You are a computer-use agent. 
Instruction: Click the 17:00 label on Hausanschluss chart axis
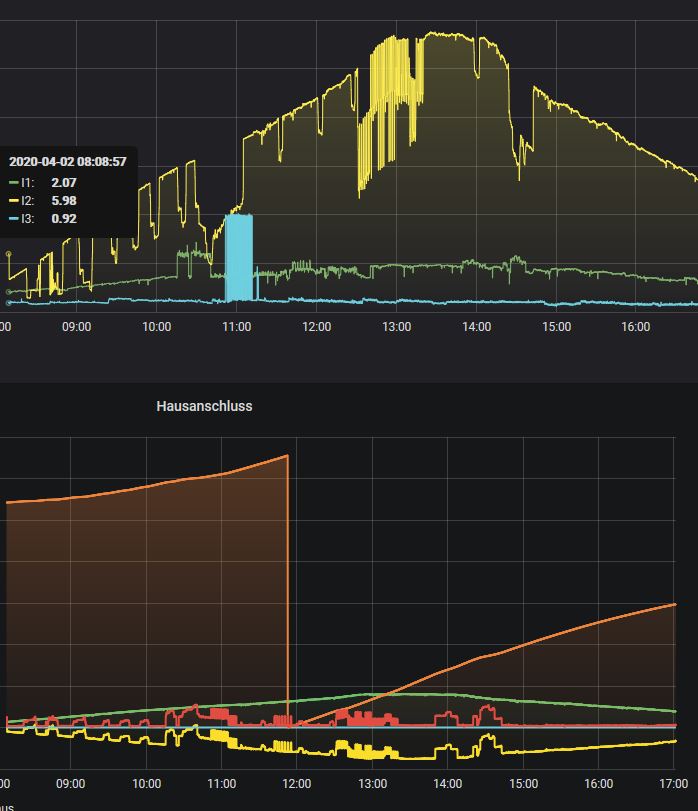[x=674, y=784]
